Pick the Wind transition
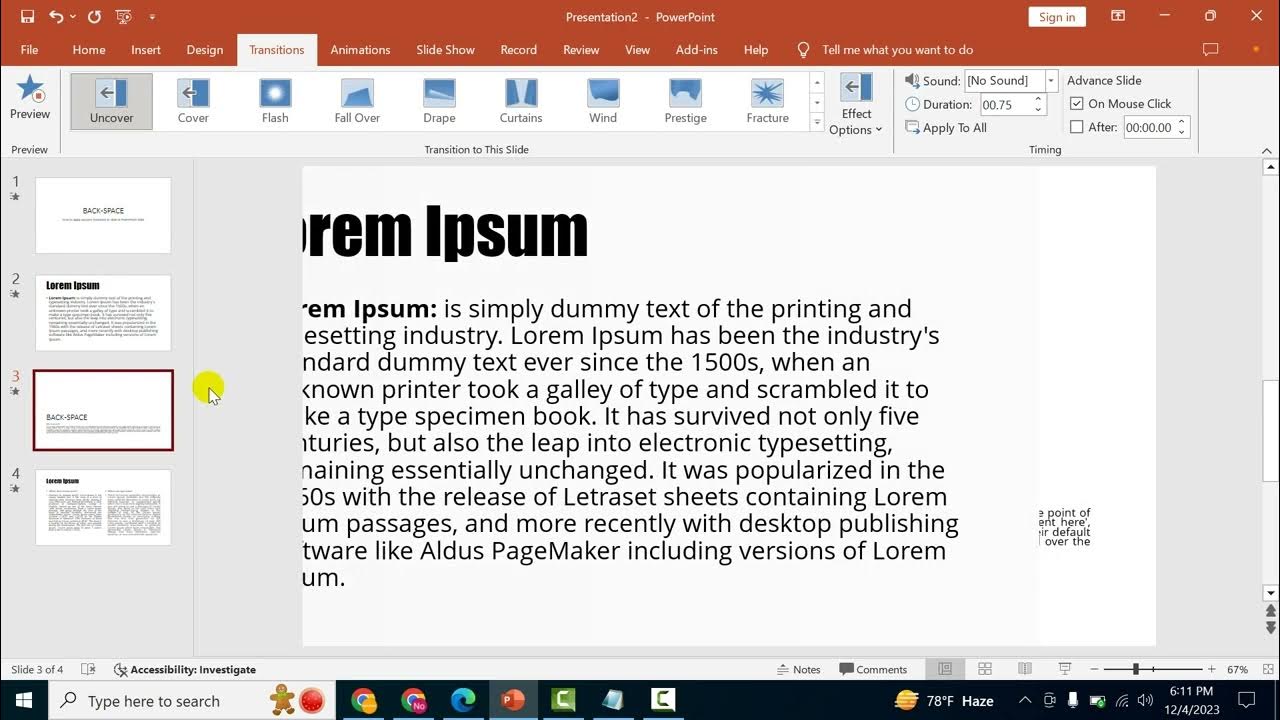The height and width of the screenshot is (720, 1280). click(x=603, y=101)
